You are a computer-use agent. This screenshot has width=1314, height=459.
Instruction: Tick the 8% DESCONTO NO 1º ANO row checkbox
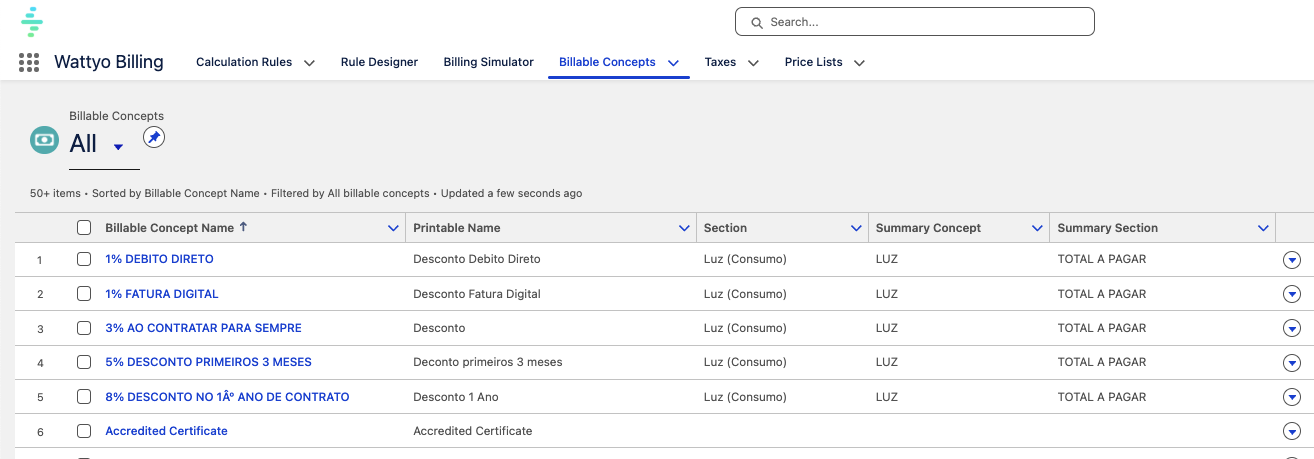click(84, 397)
